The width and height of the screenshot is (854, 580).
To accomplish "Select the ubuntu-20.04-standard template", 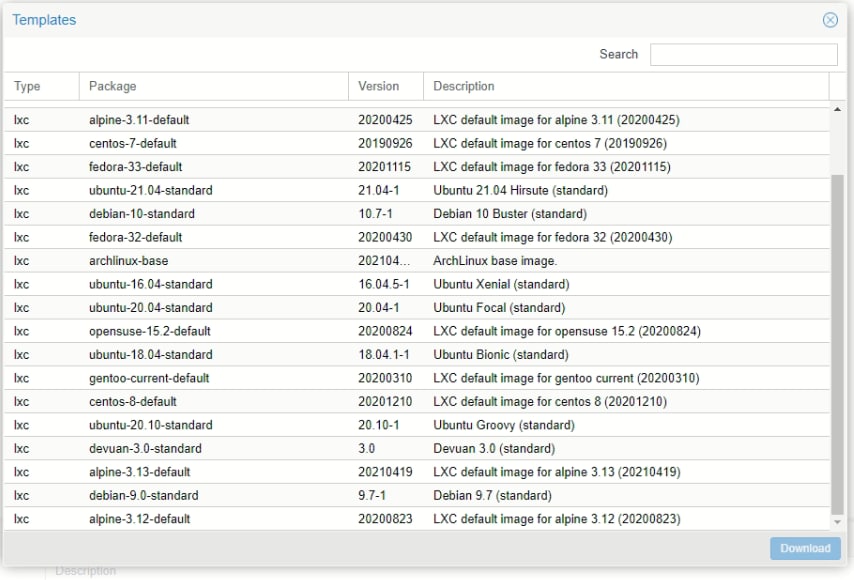I will pyautogui.click(x=151, y=308).
